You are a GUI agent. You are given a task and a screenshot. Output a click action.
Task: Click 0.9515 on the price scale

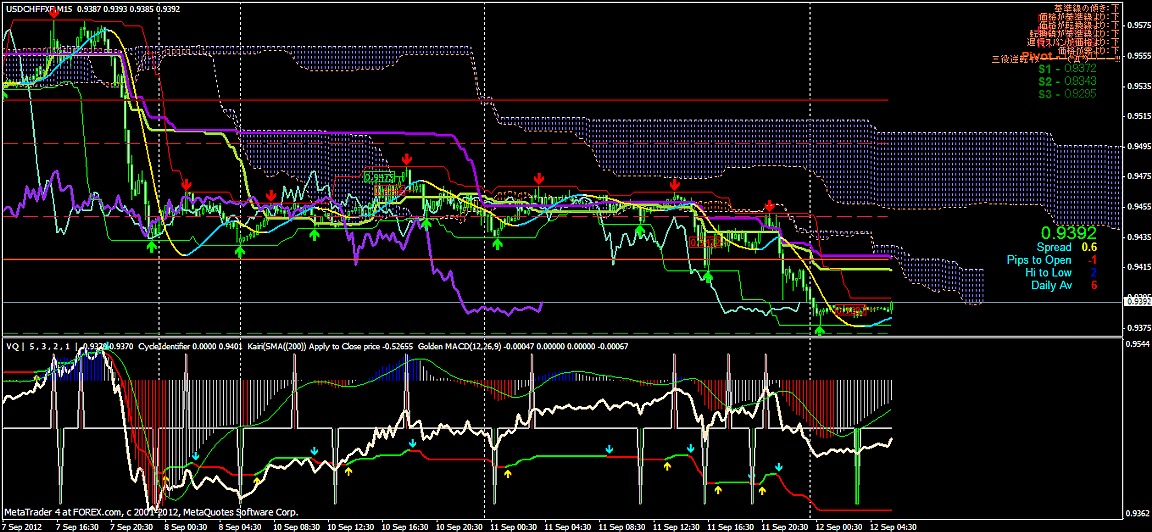point(1138,115)
